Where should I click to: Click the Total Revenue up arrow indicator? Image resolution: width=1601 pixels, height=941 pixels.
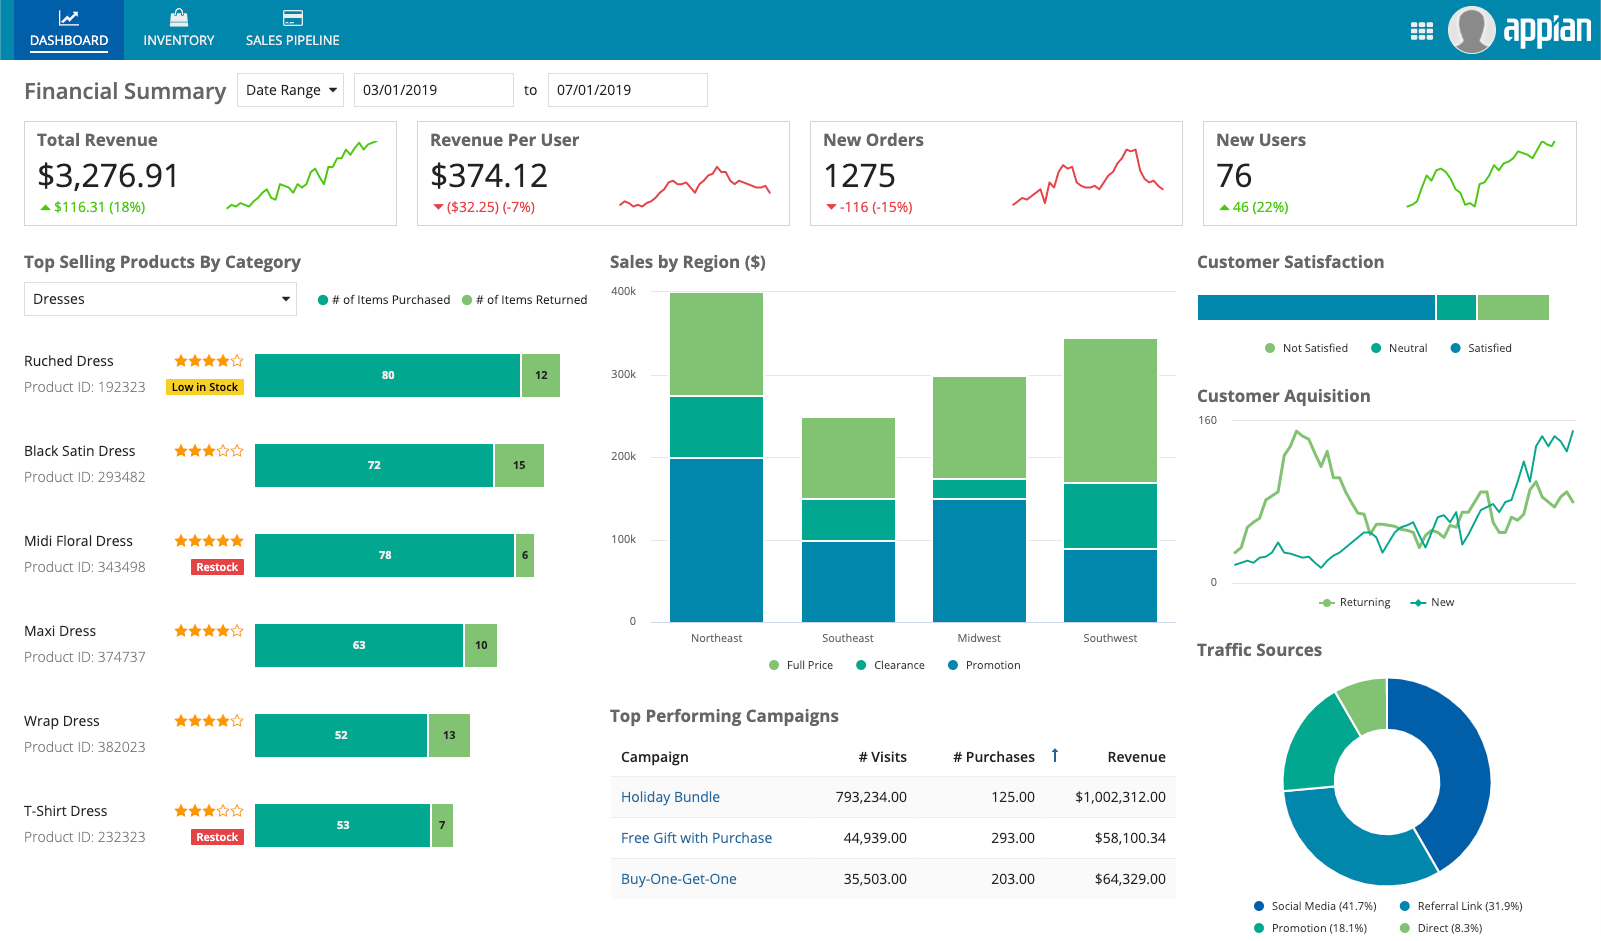tap(44, 208)
